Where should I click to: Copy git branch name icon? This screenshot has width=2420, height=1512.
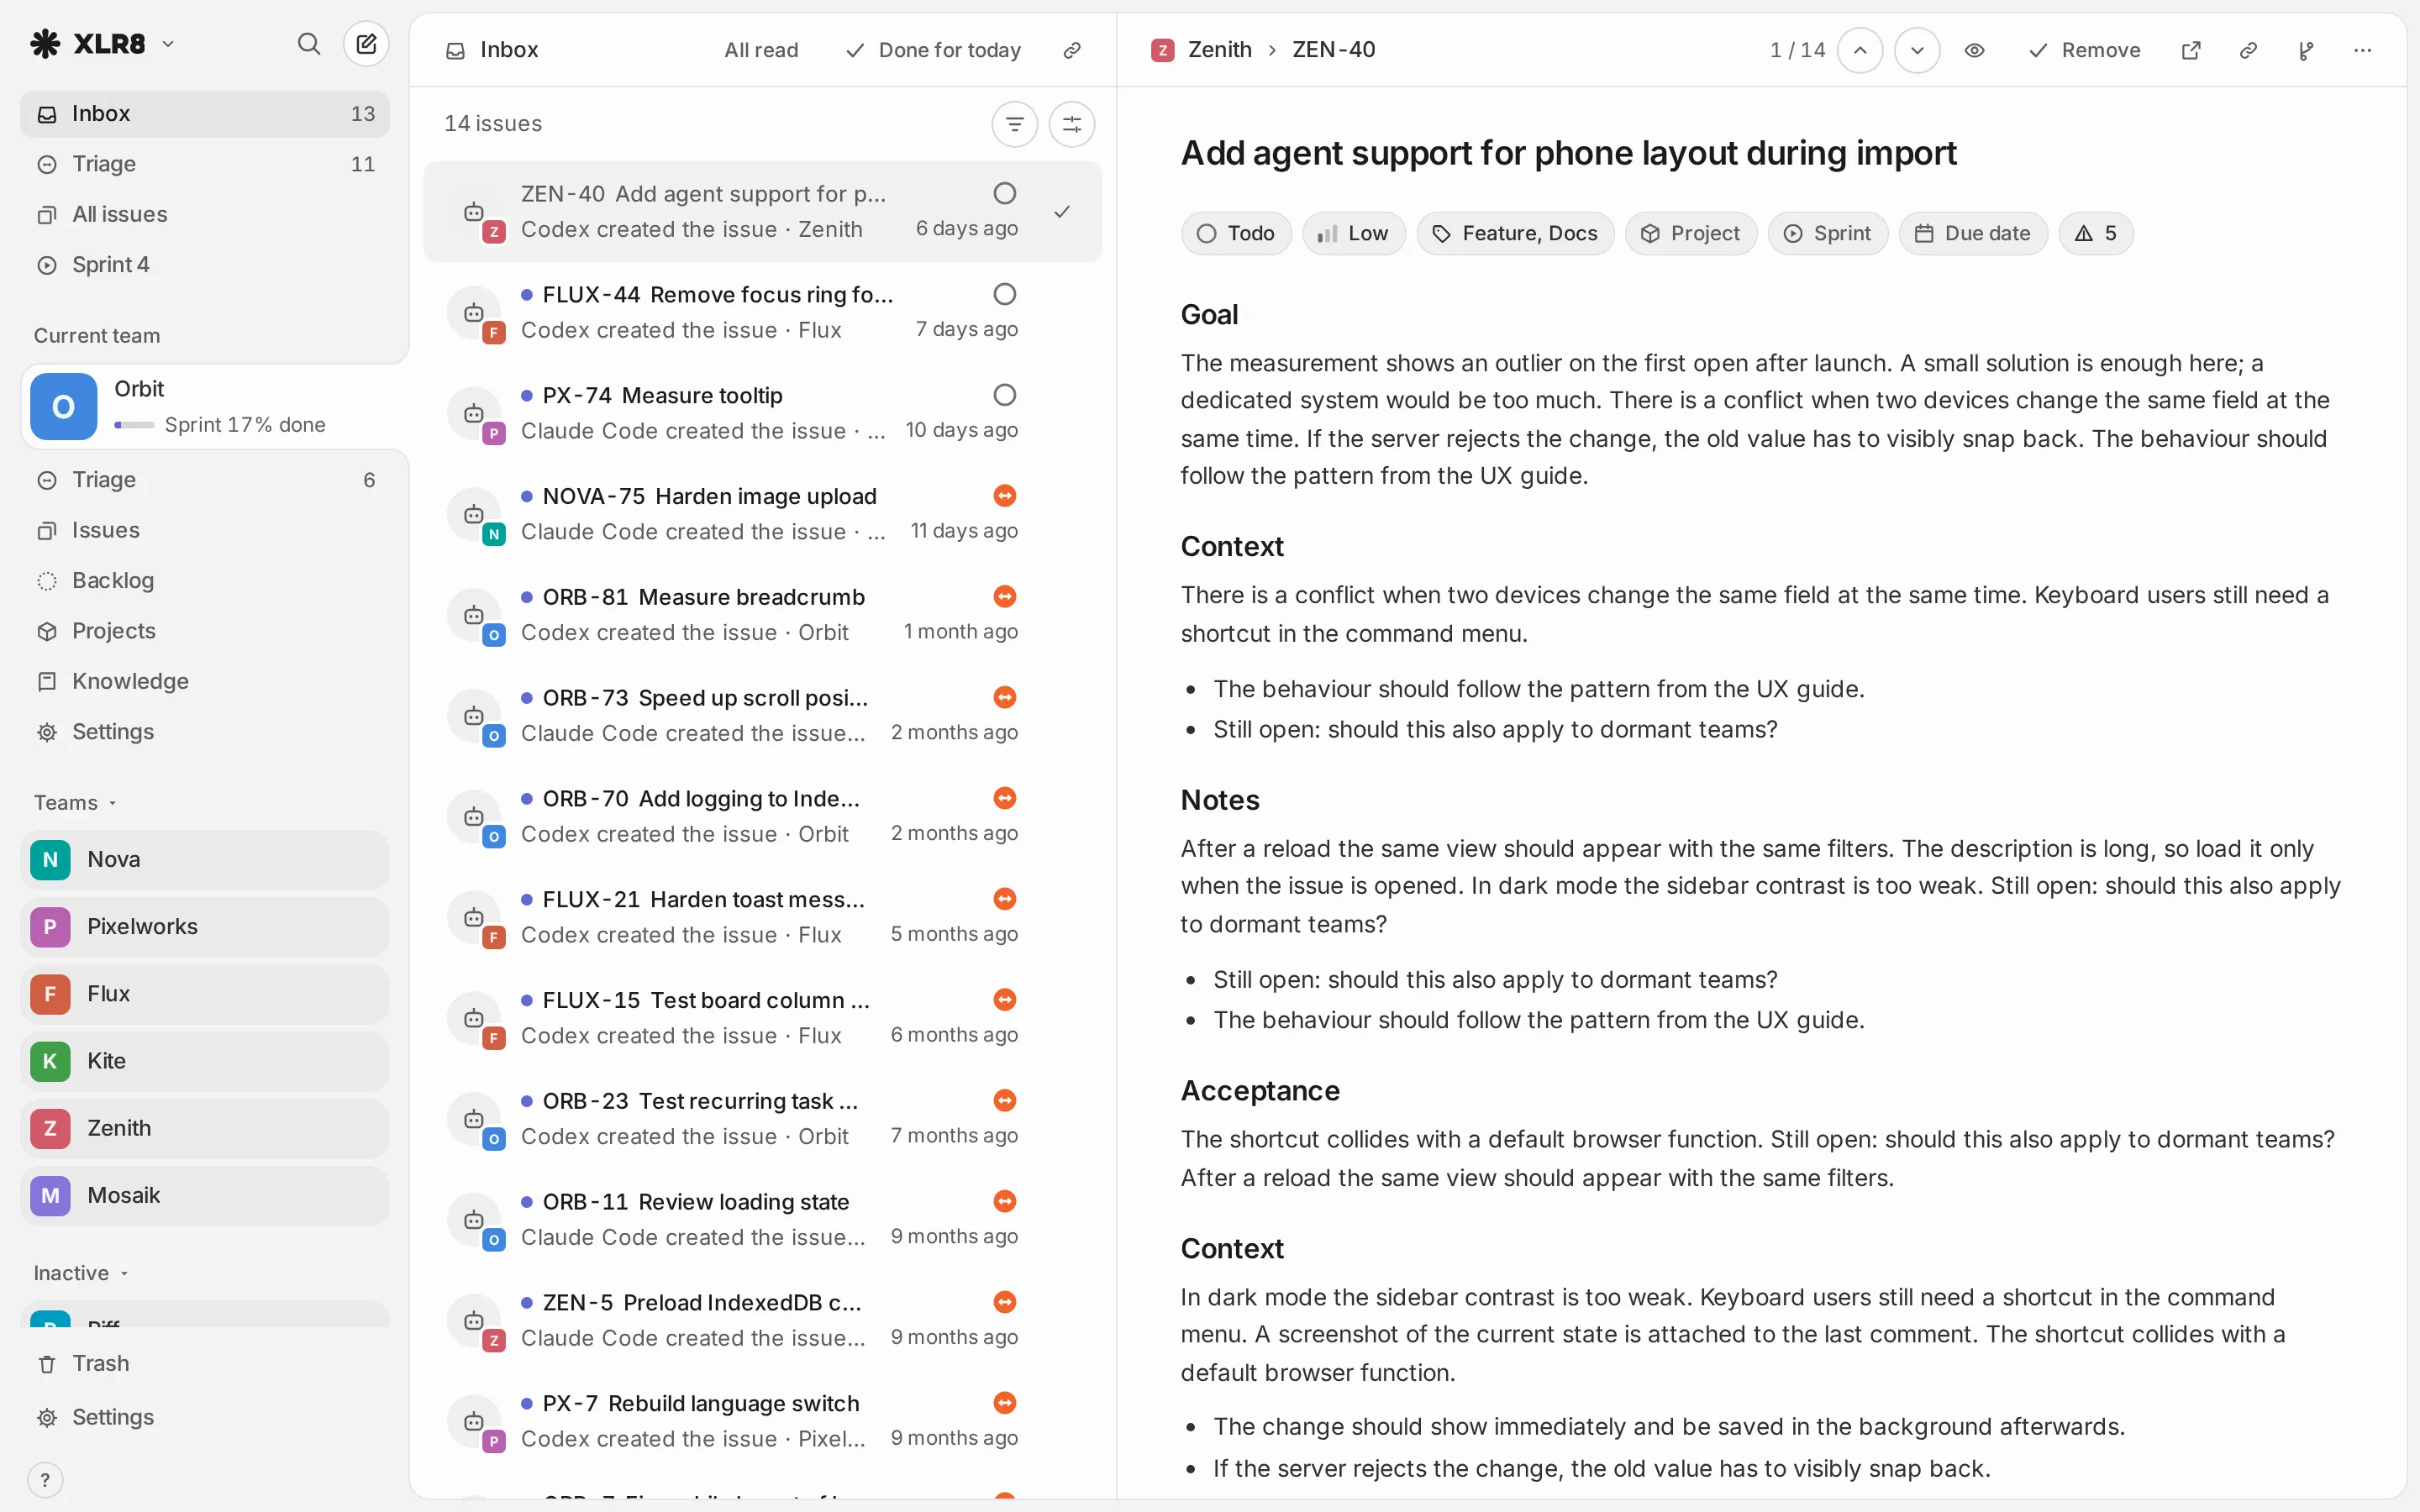[x=2305, y=50]
